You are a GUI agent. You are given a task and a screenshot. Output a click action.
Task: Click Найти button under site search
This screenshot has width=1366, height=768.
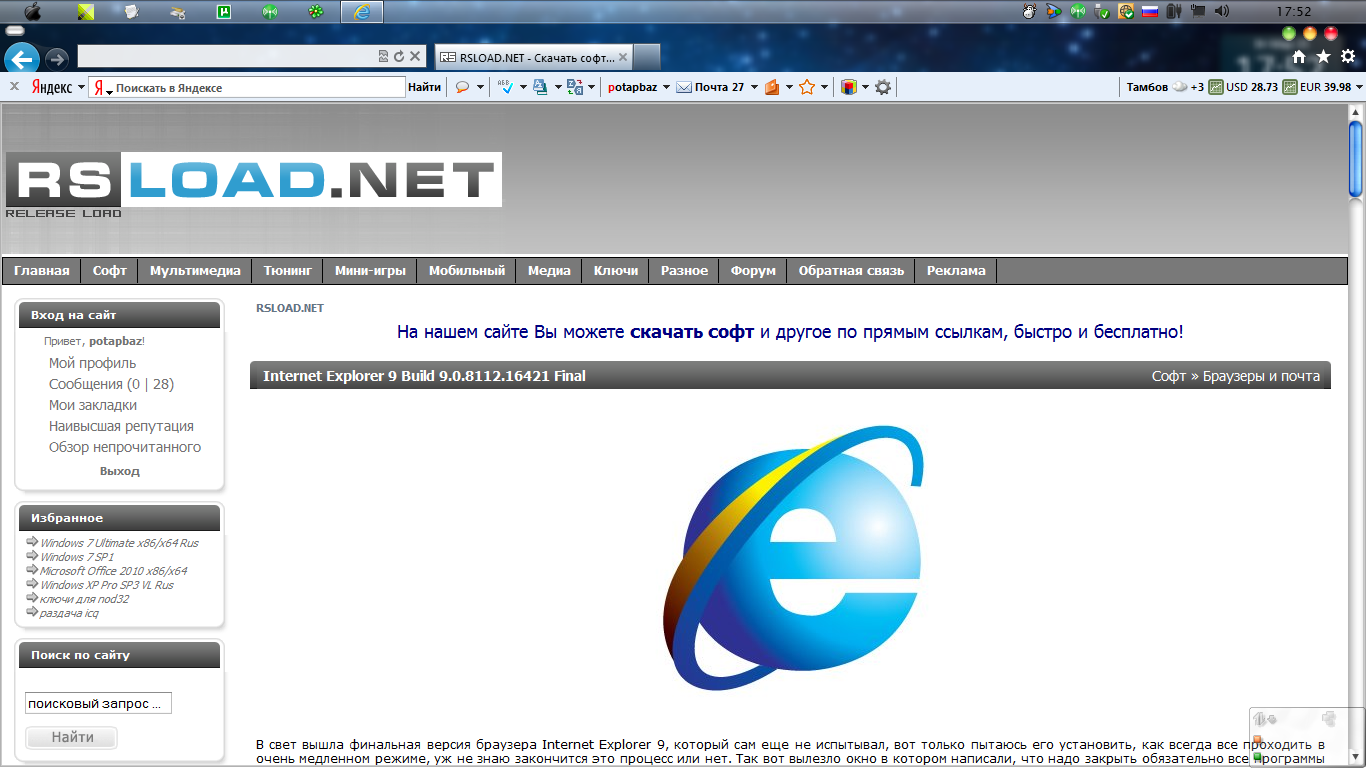tap(71, 737)
